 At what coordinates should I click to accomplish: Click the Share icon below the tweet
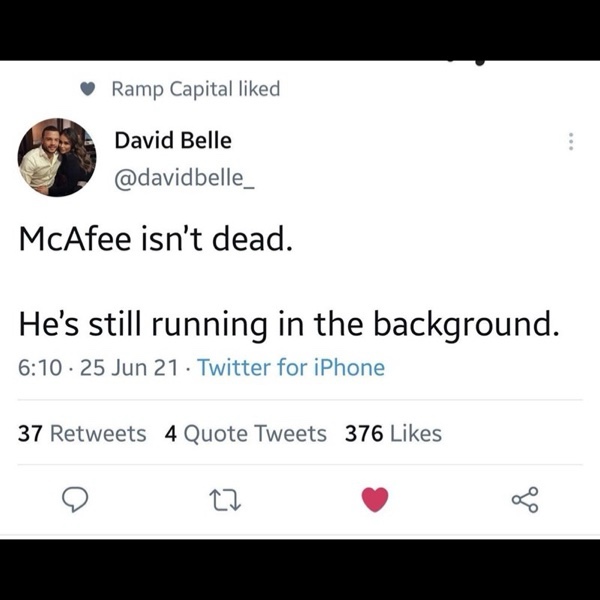(524, 498)
